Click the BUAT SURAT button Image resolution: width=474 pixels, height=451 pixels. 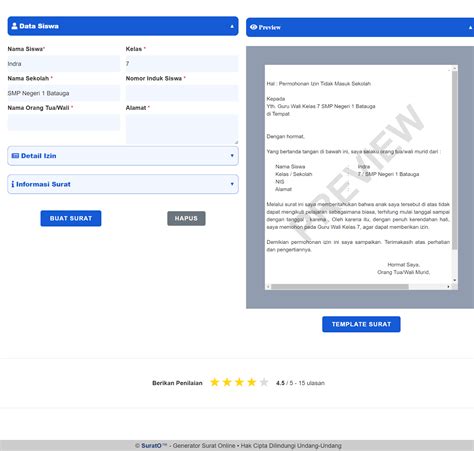(x=71, y=218)
